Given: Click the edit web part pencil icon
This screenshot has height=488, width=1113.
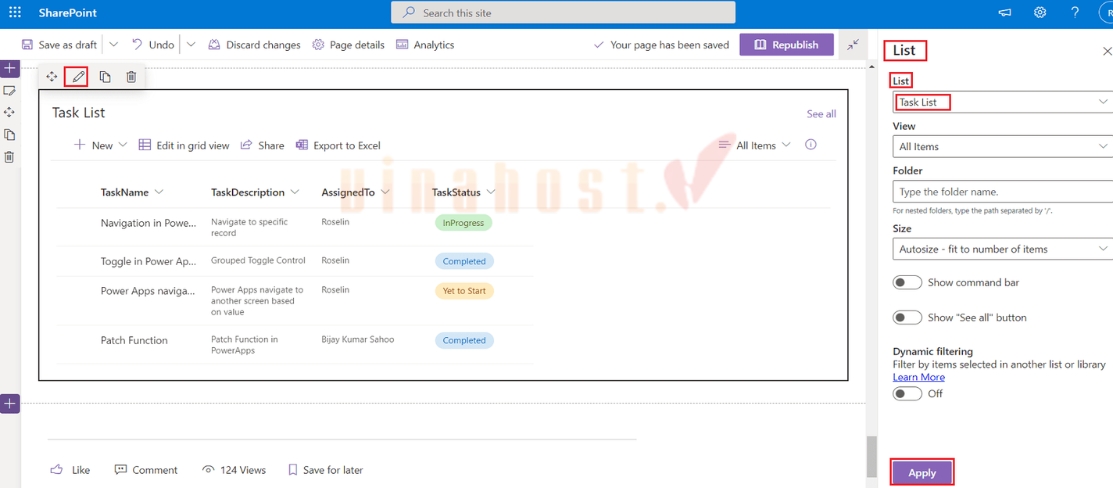Looking at the screenshot, I should (77, 76).
